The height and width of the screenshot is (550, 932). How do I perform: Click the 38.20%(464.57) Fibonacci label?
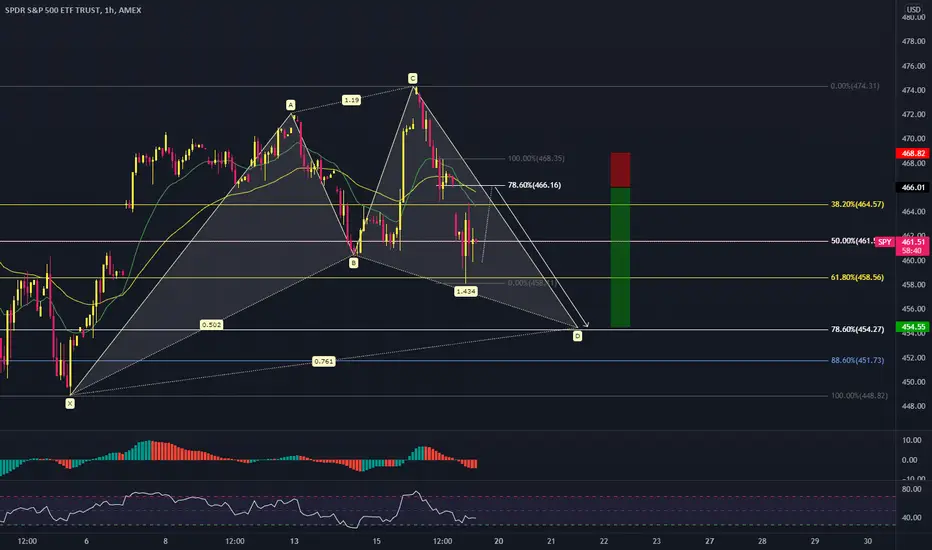coord(857,205)
